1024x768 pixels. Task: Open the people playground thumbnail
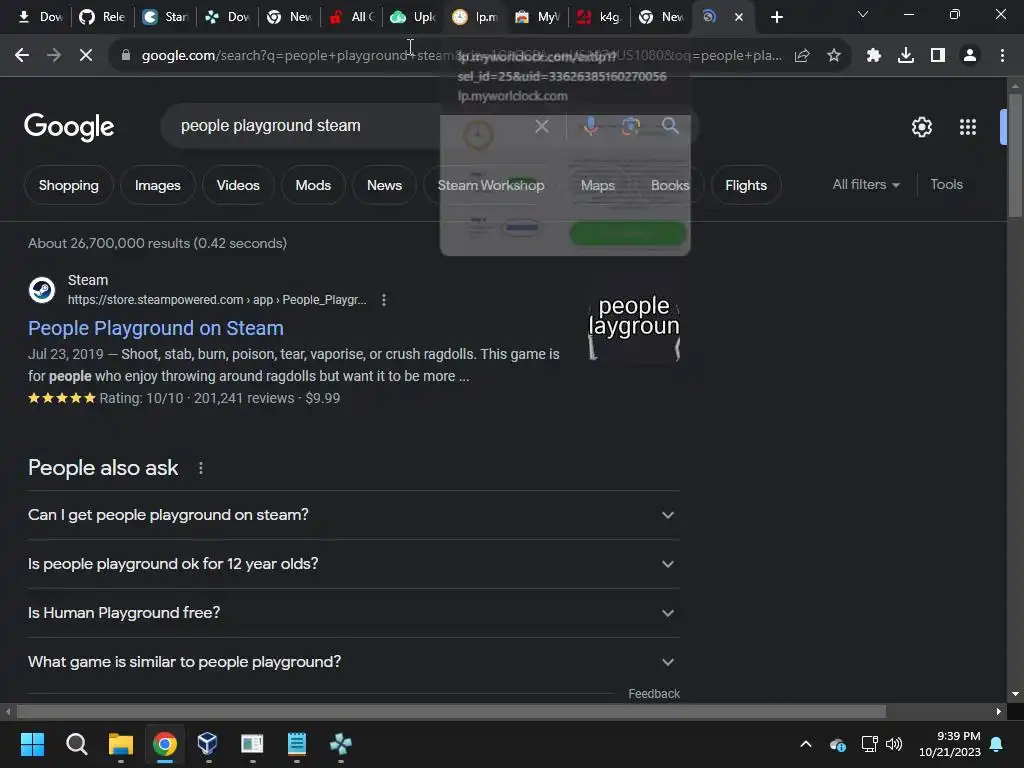pyautogui.click(x=633, y=319)
